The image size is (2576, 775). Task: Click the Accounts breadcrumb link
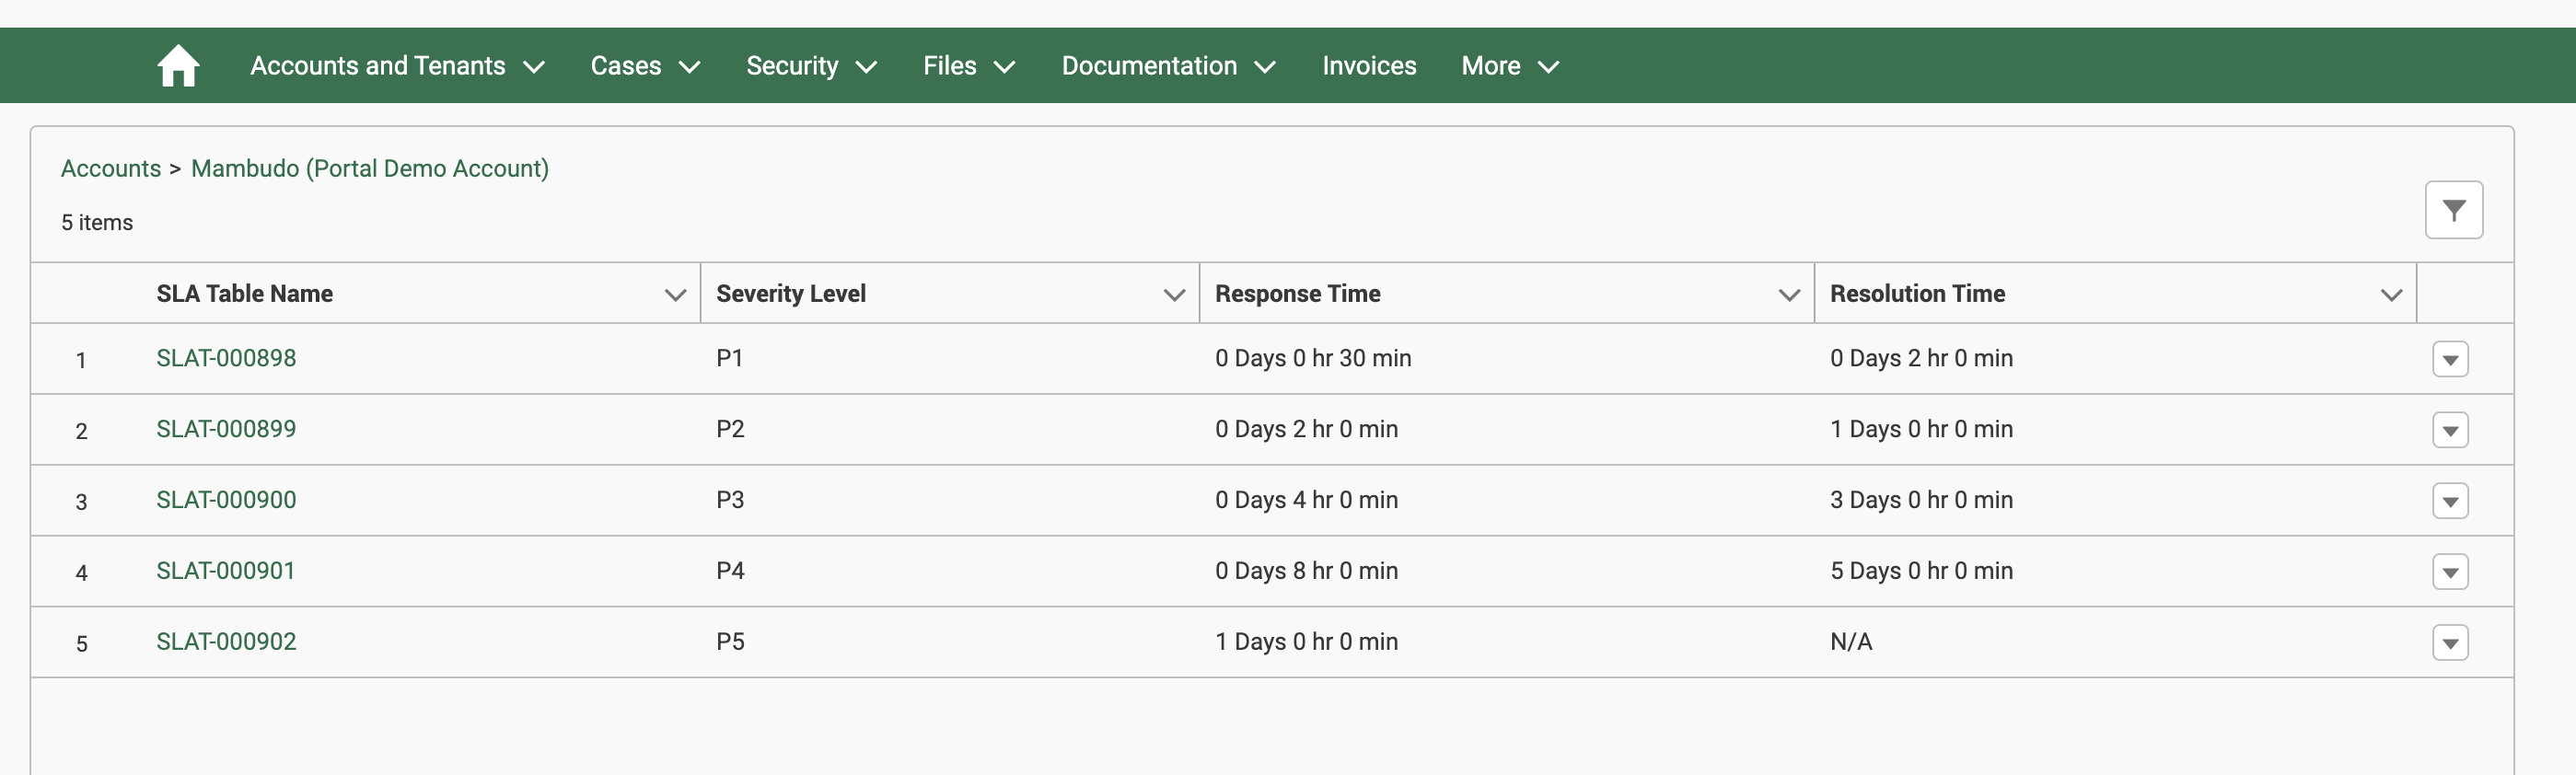click(111, 168)
